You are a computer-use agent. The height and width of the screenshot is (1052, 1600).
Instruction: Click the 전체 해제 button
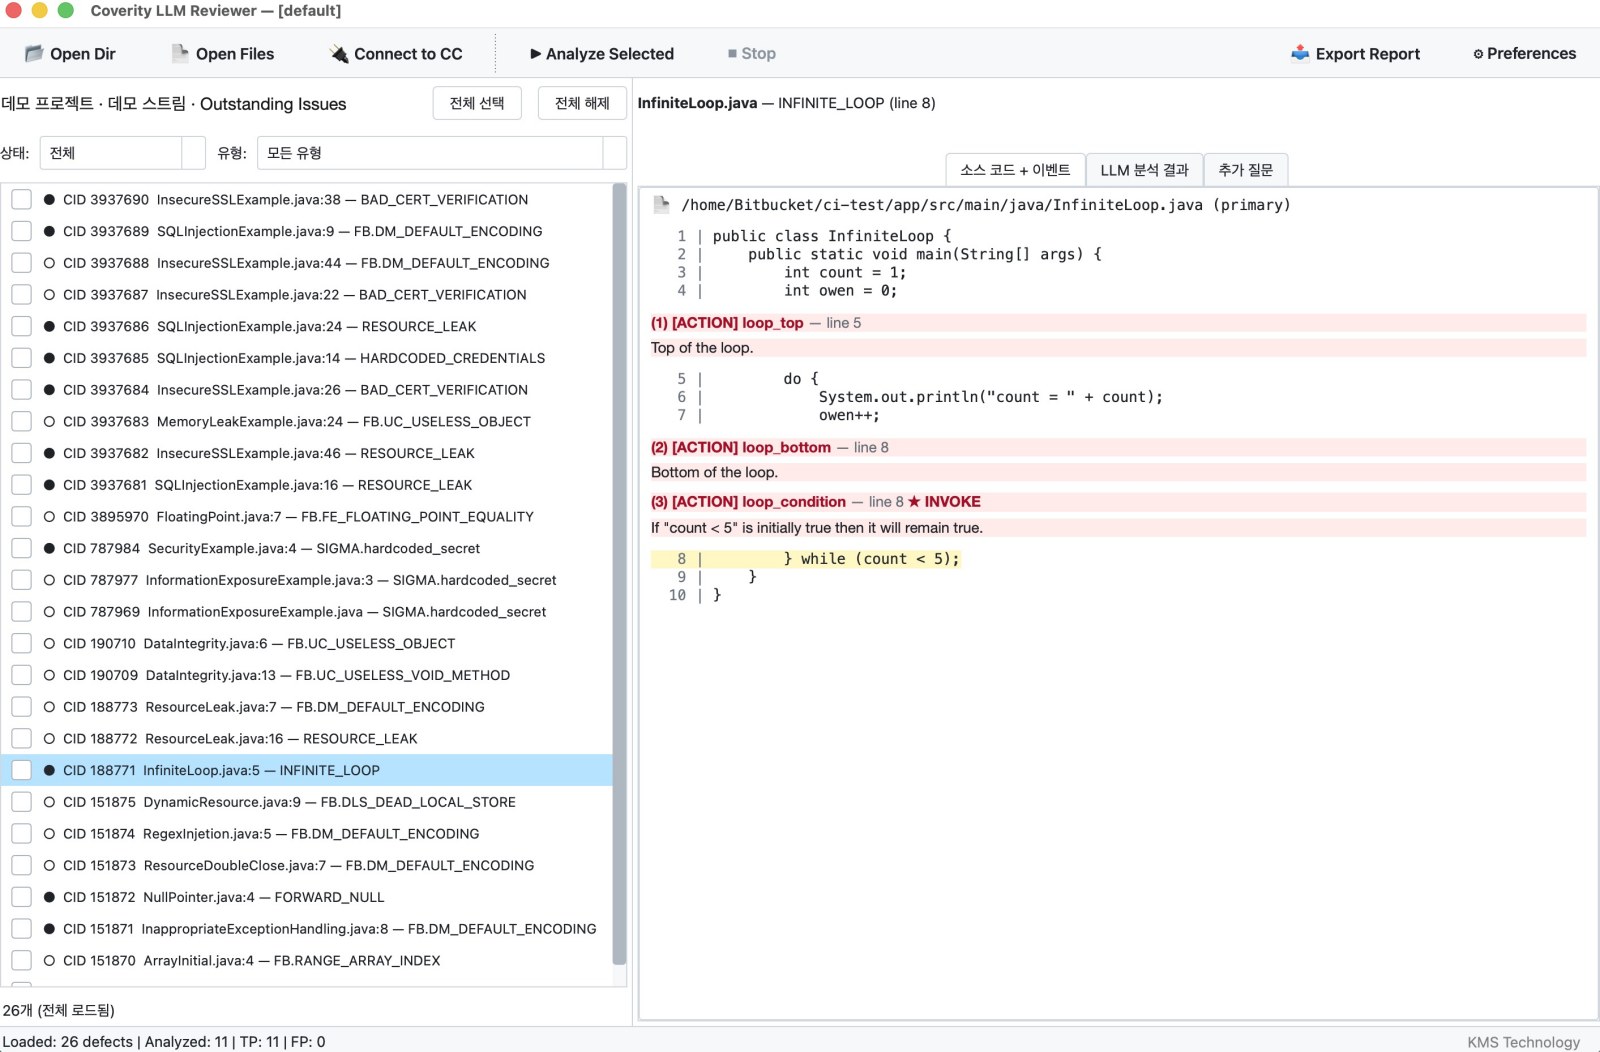582,103
